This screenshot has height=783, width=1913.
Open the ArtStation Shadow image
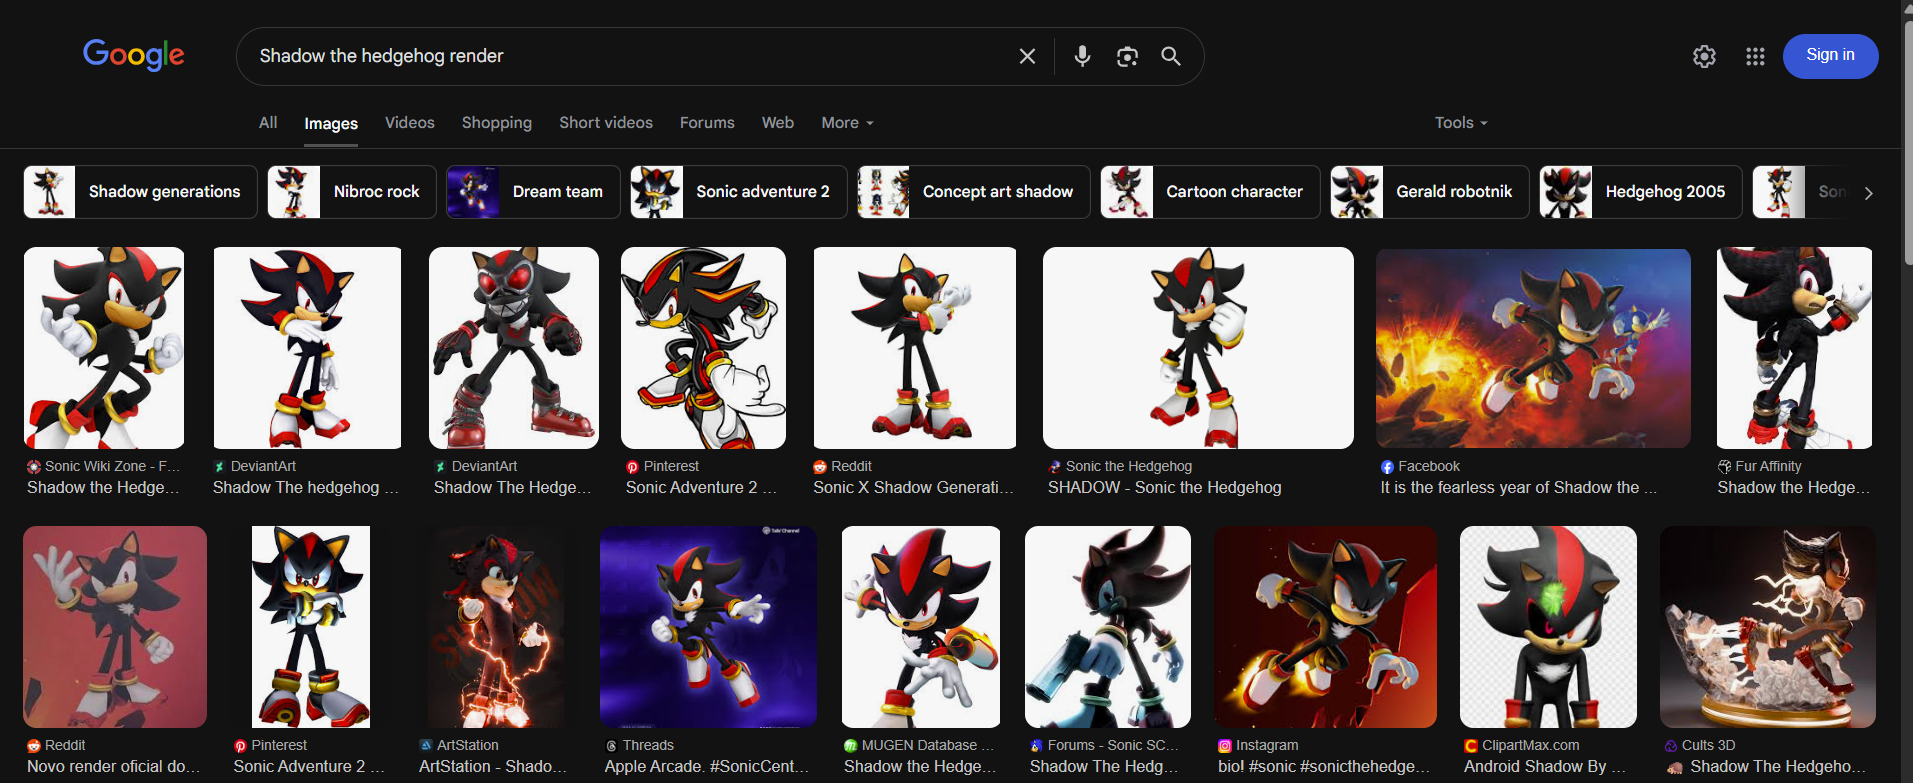click(496, 627)
